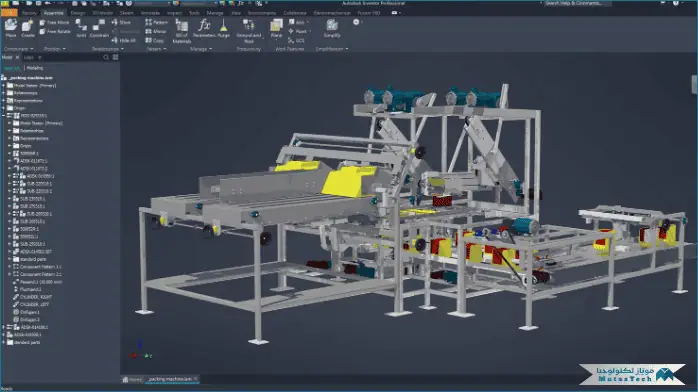
Task: Click Copy in the Pattern panel
Action: point(154,40)
